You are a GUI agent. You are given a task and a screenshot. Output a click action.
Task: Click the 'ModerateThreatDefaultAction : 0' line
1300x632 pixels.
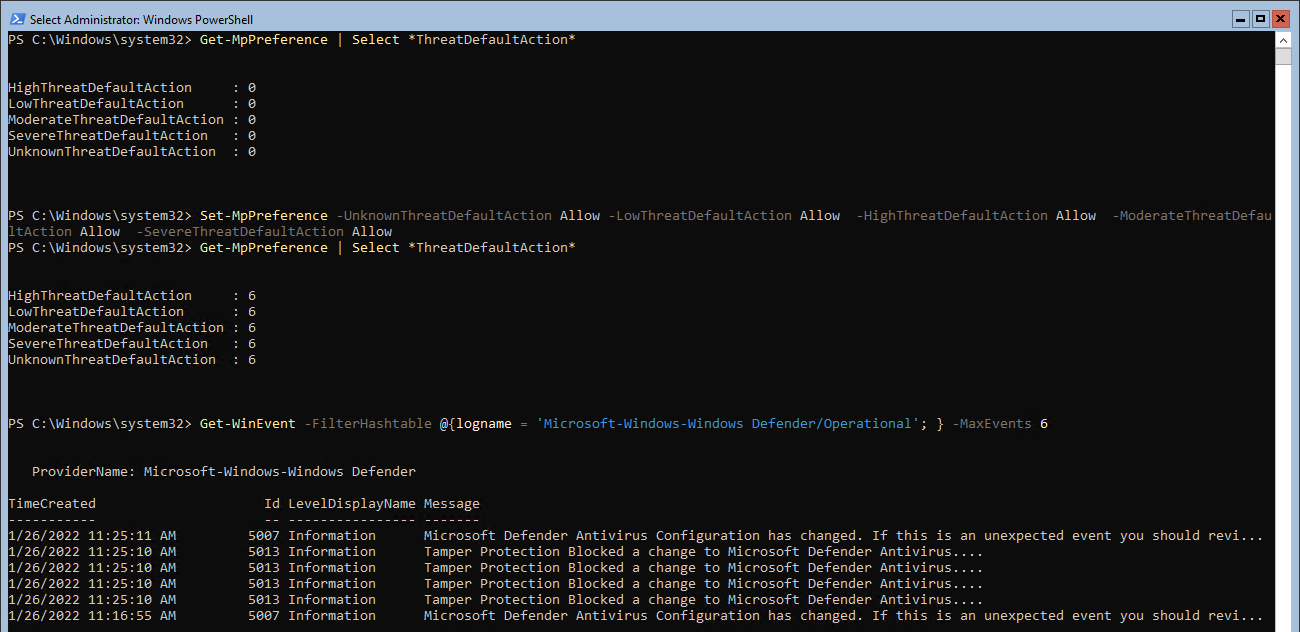click(132, 120)
